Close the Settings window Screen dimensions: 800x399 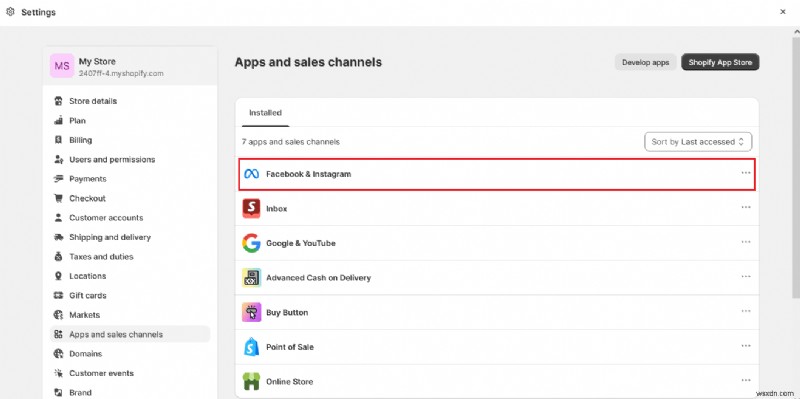coord(783,12)
